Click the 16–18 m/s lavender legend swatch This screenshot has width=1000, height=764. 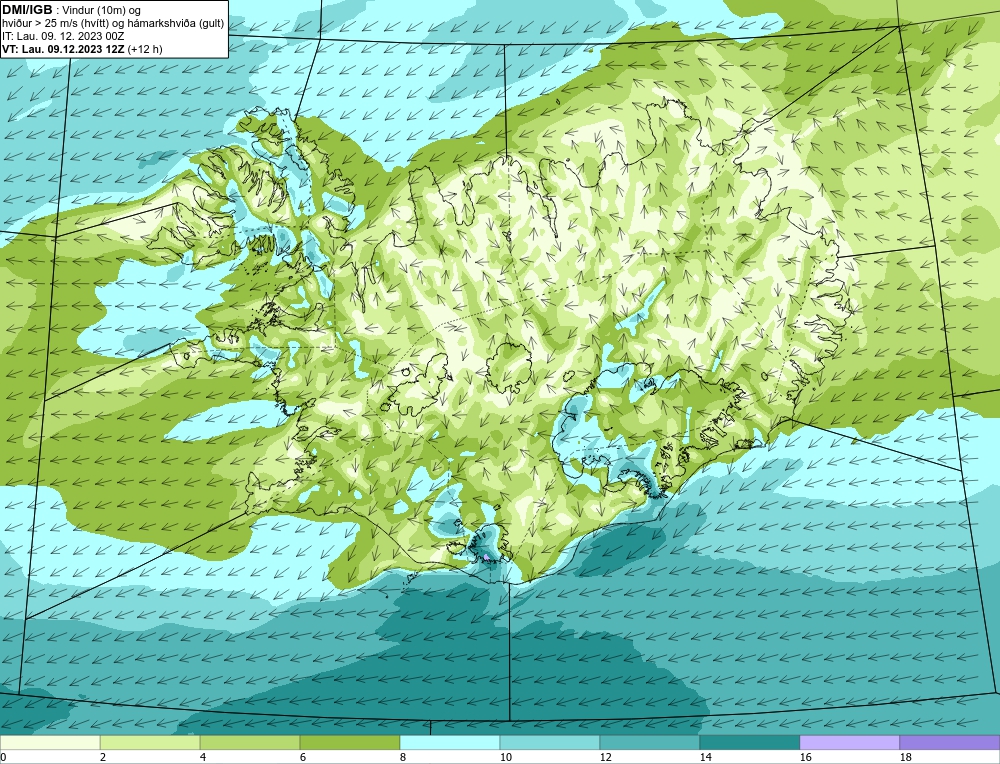point(850,743)
